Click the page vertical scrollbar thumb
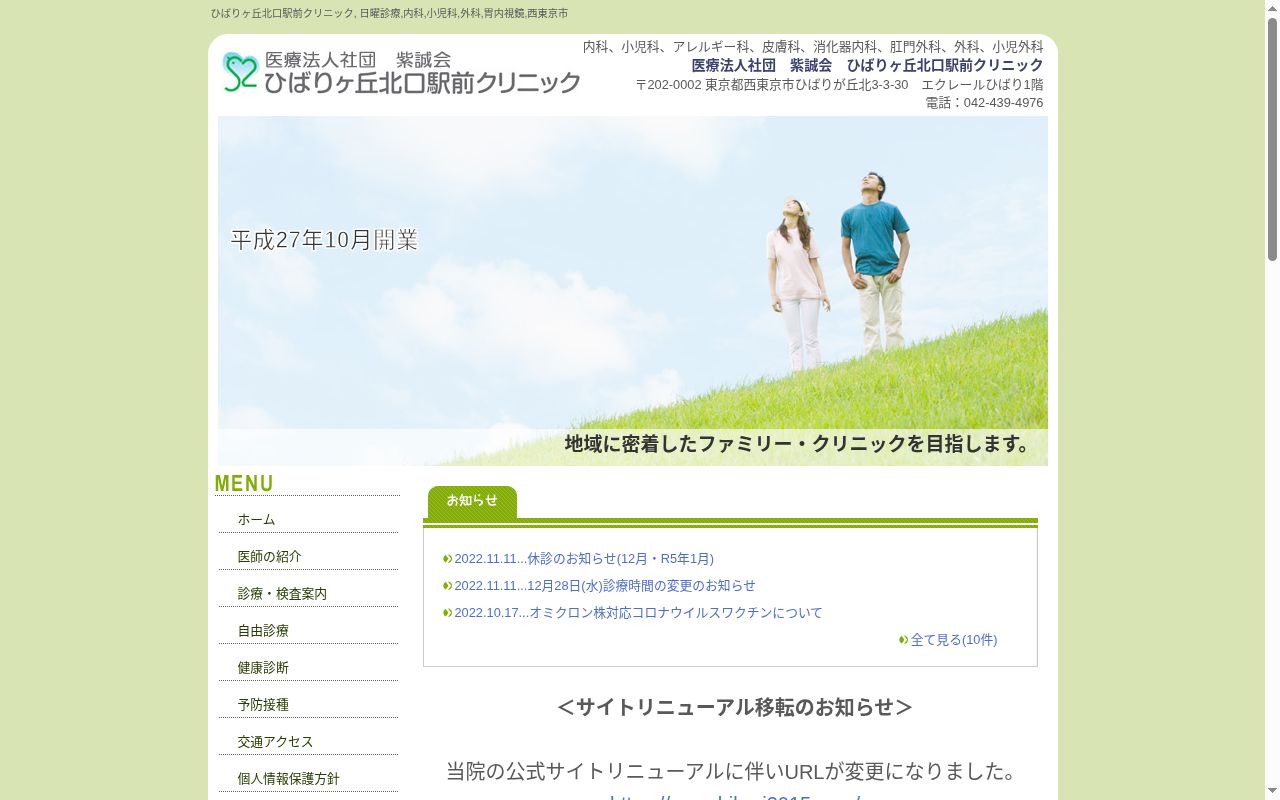Screen dimensions: 1280x800 point(1272,140)
